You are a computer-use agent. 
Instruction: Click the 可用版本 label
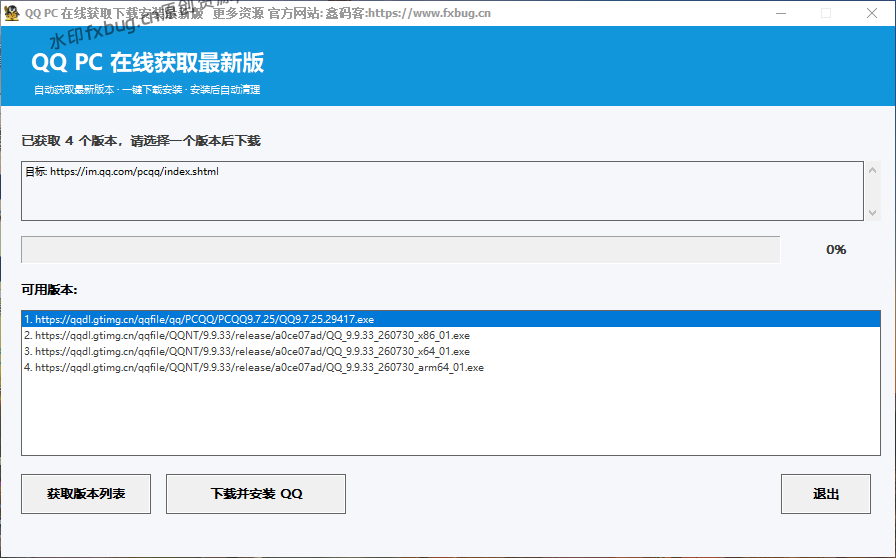coord(49,290)
